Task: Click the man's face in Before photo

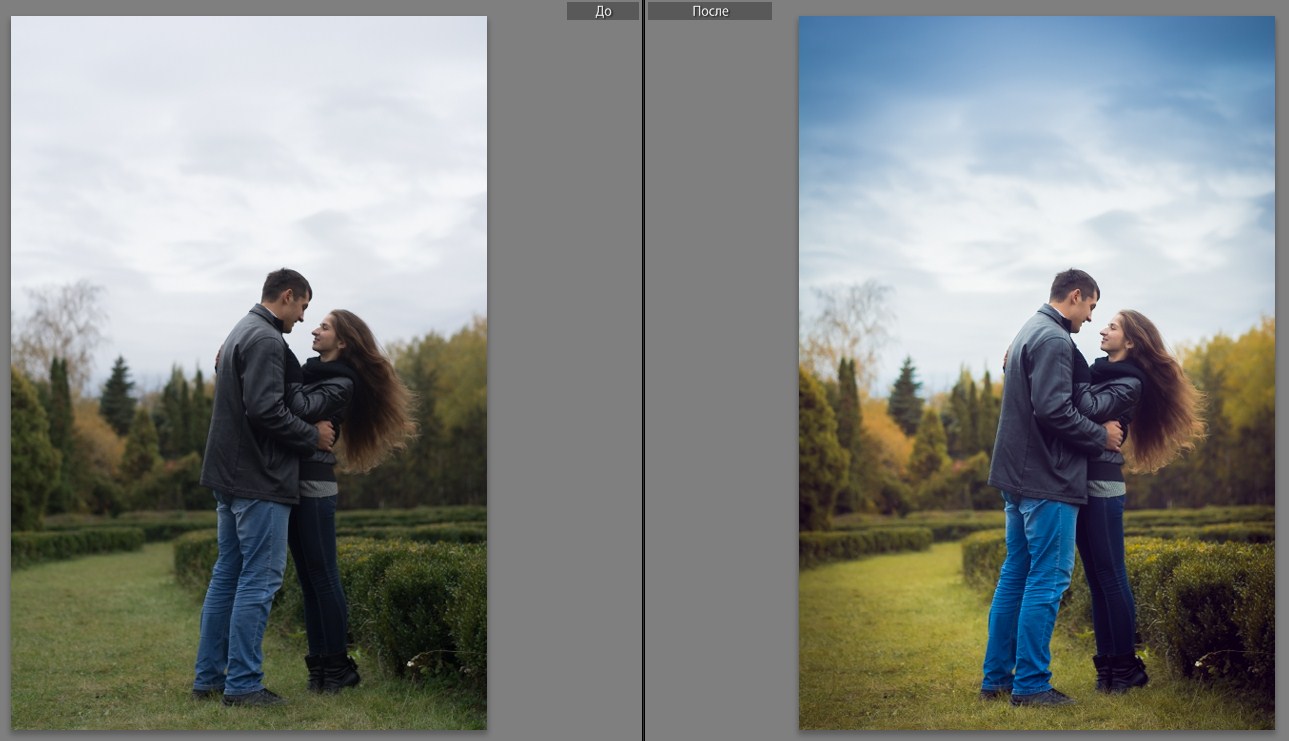Action: click(x=293, y=303)
